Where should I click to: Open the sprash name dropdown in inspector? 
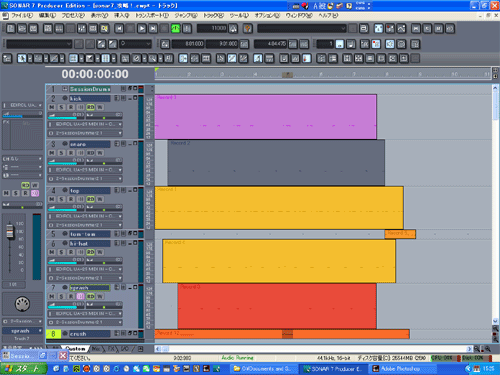(22, 331)
